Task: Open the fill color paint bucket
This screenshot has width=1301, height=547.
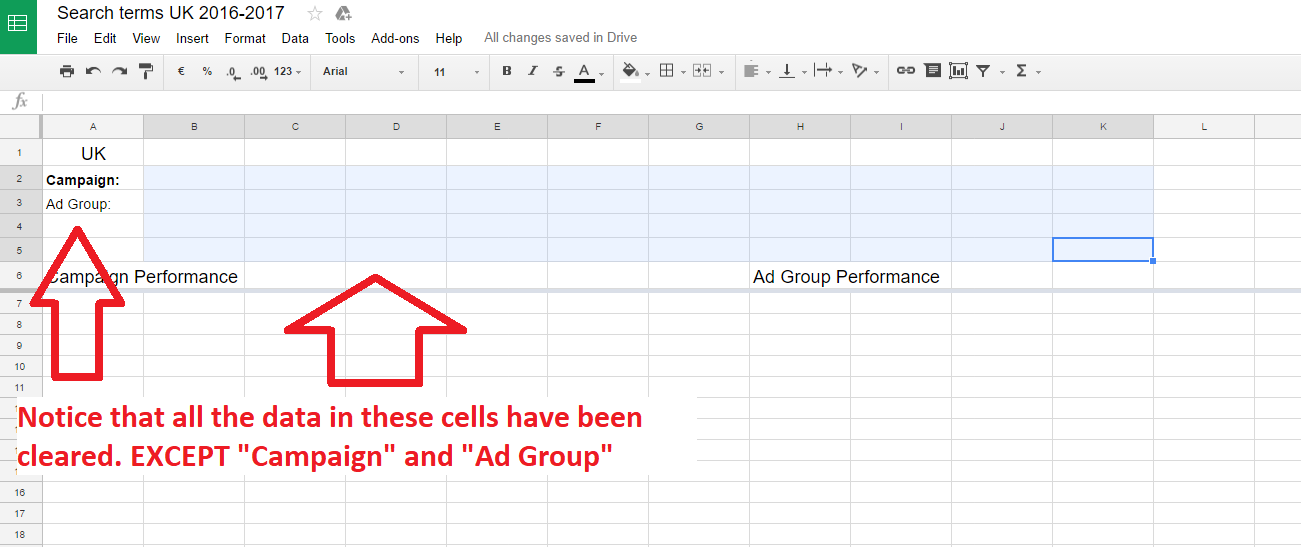Action: 630,71
